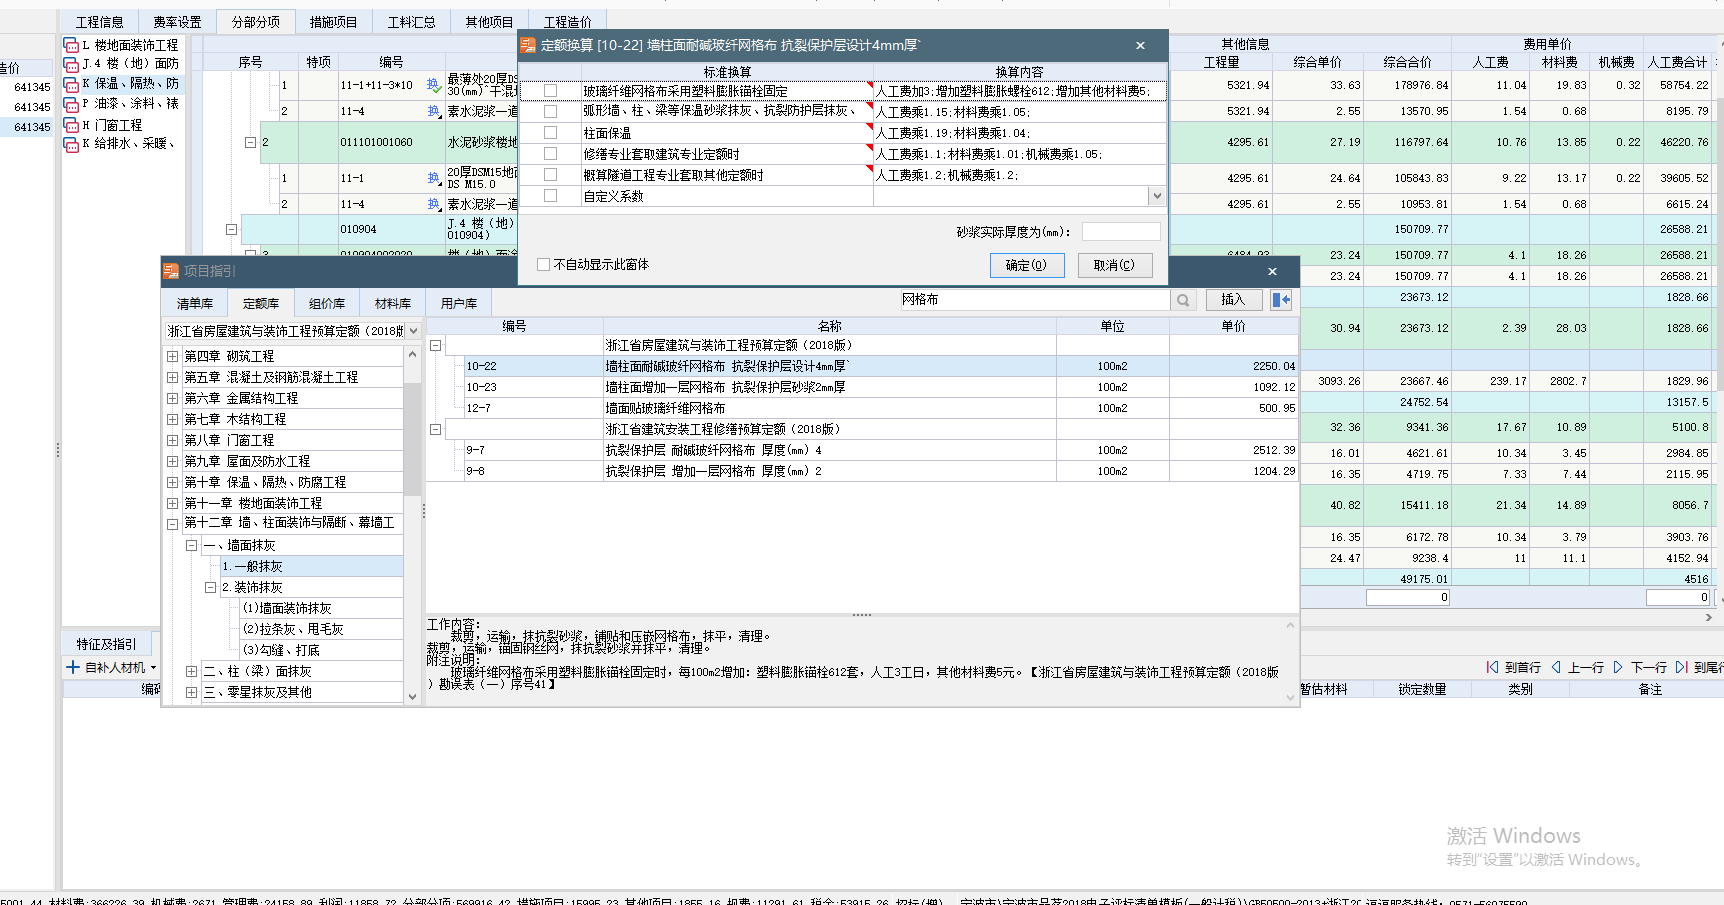Expand the 二、柱(梁)面抹灰 node
This screenshot has width=1724, height=905.
point(191,671)
